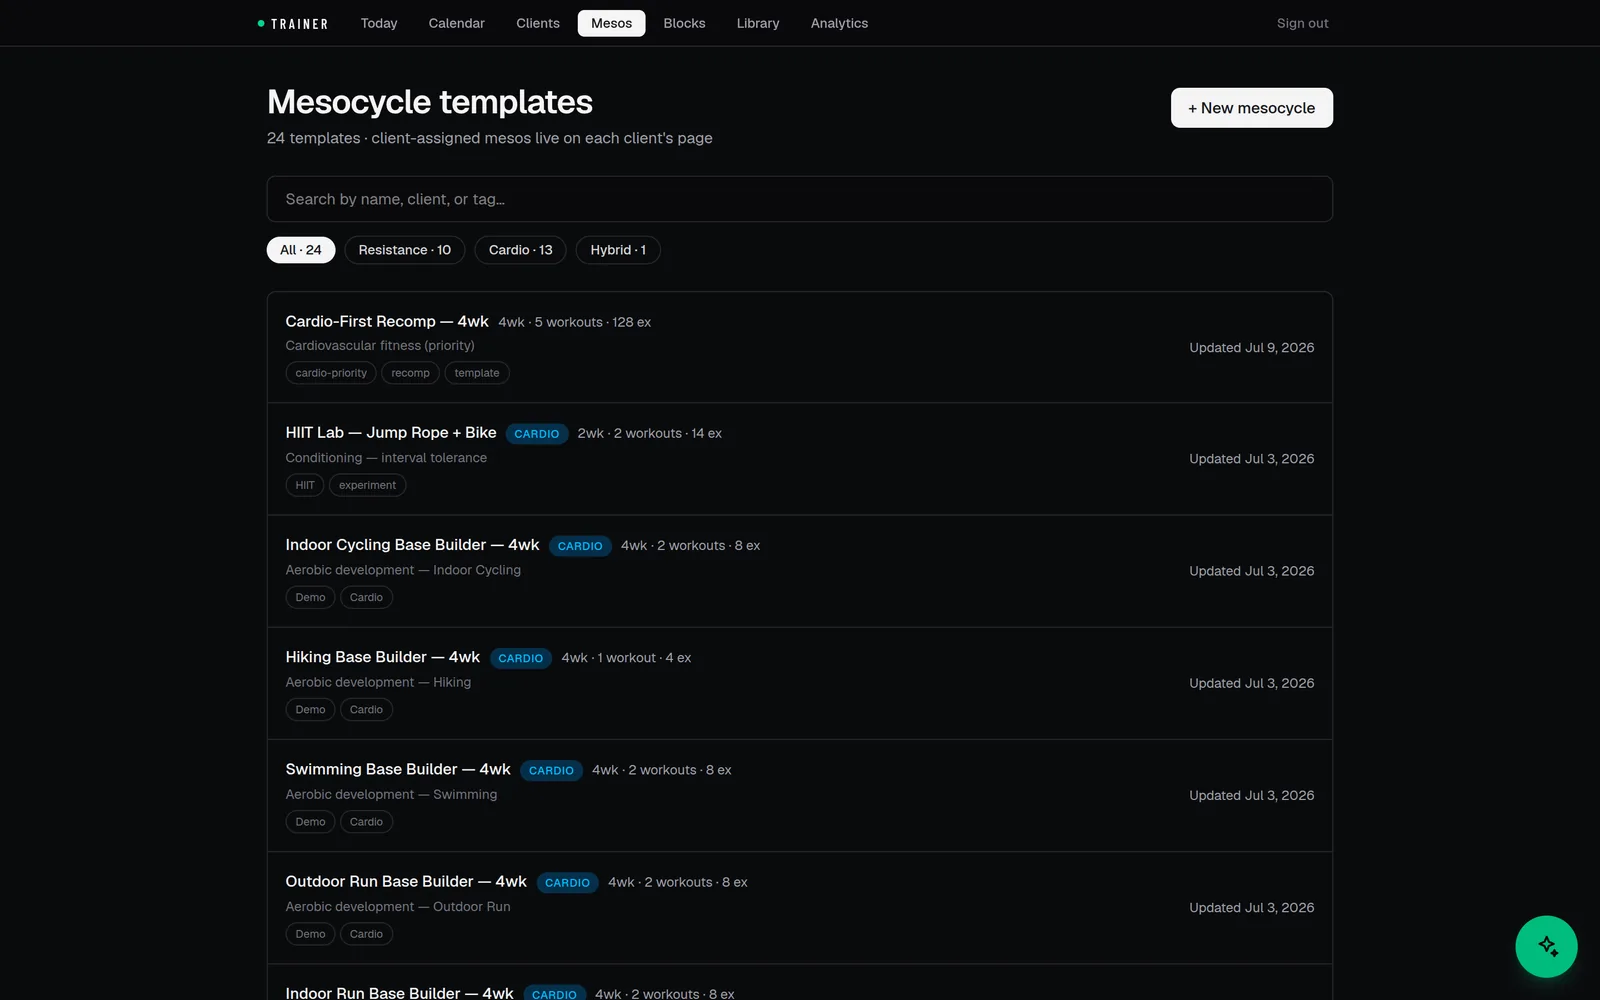1600x1000 pixels.
Task: Click "2wk · 2 workouts · 14 ex" text
Action: pos(649,433)
